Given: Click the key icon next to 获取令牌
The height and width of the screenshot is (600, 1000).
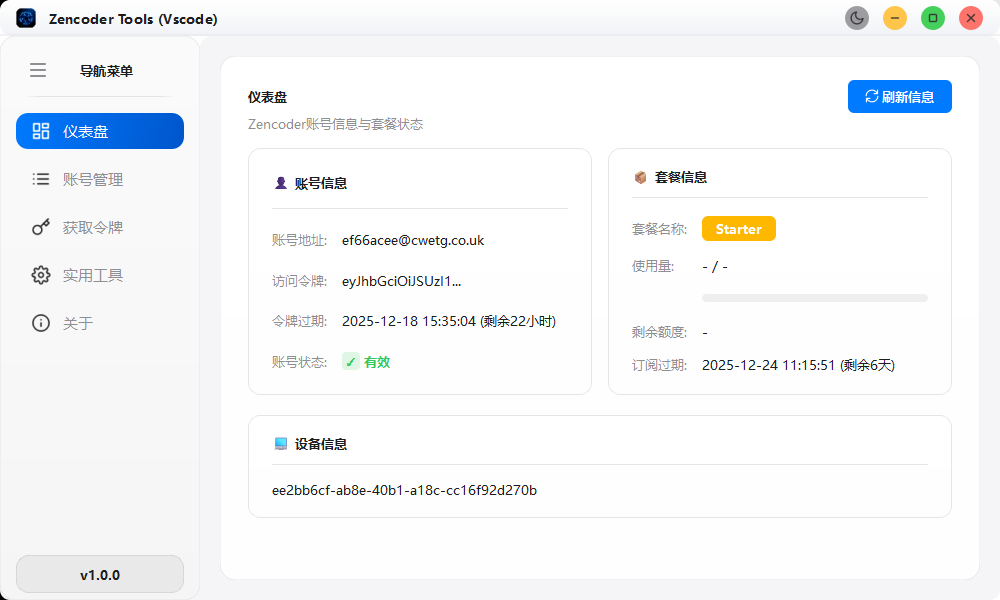Looking at the screenshot, I should 40,227.
